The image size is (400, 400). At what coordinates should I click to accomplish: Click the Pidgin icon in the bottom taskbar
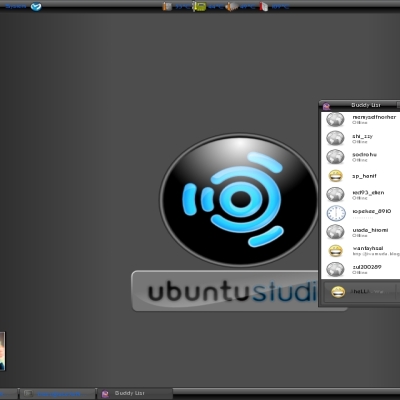105,394
